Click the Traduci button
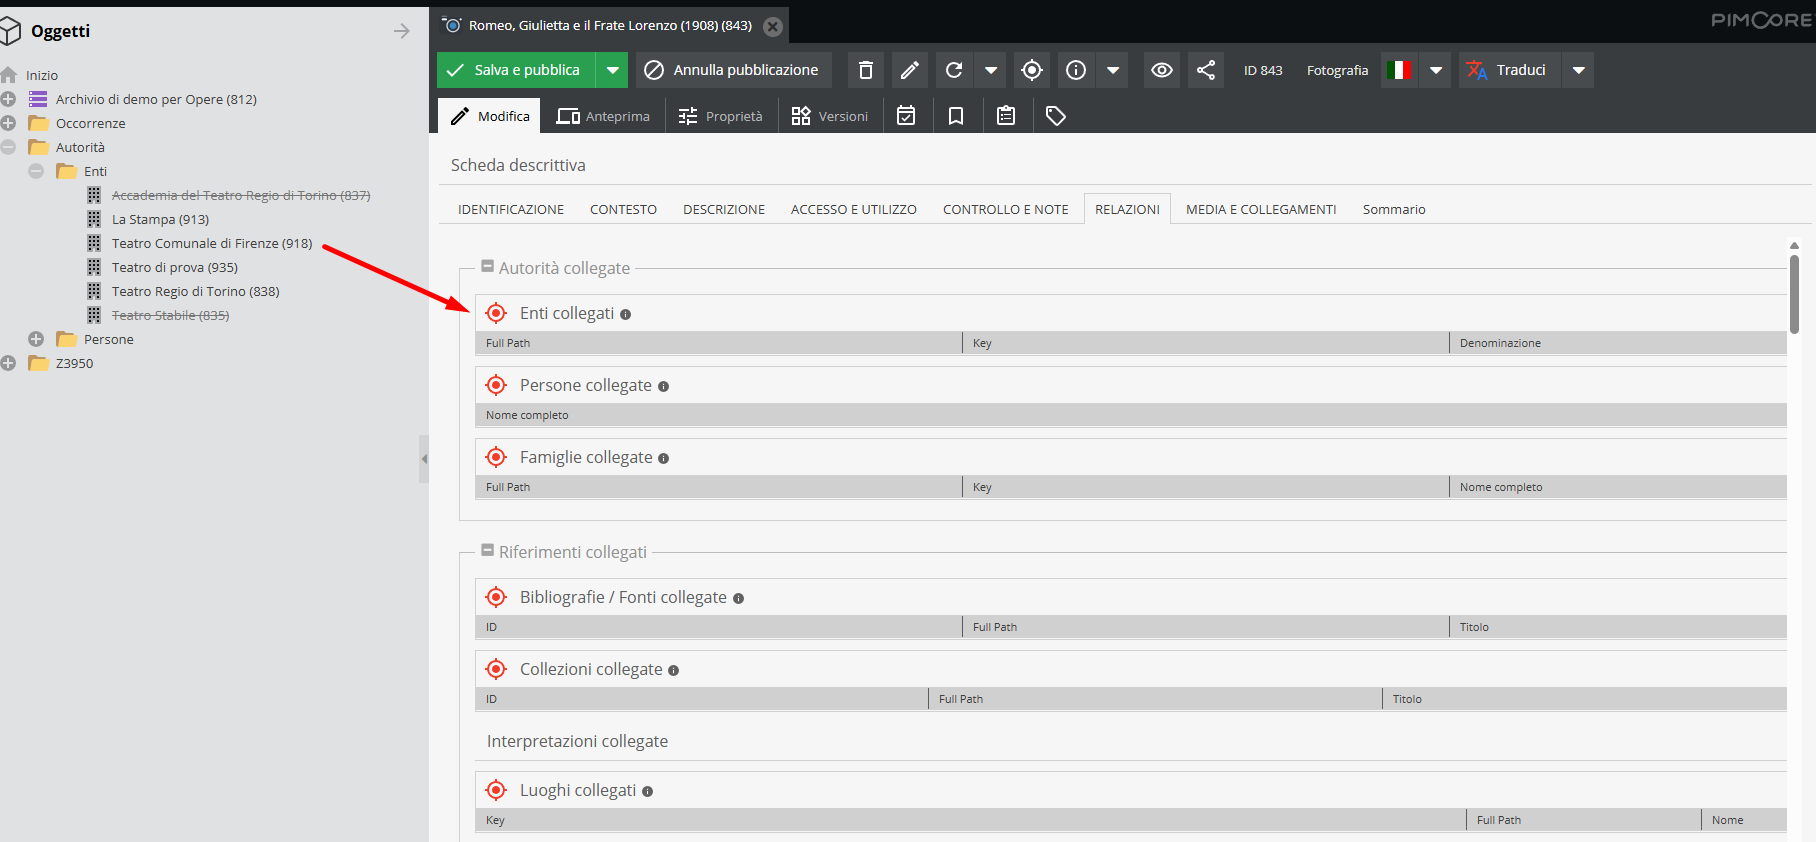The image size is (1816, 842). [x=1509, y=70]
